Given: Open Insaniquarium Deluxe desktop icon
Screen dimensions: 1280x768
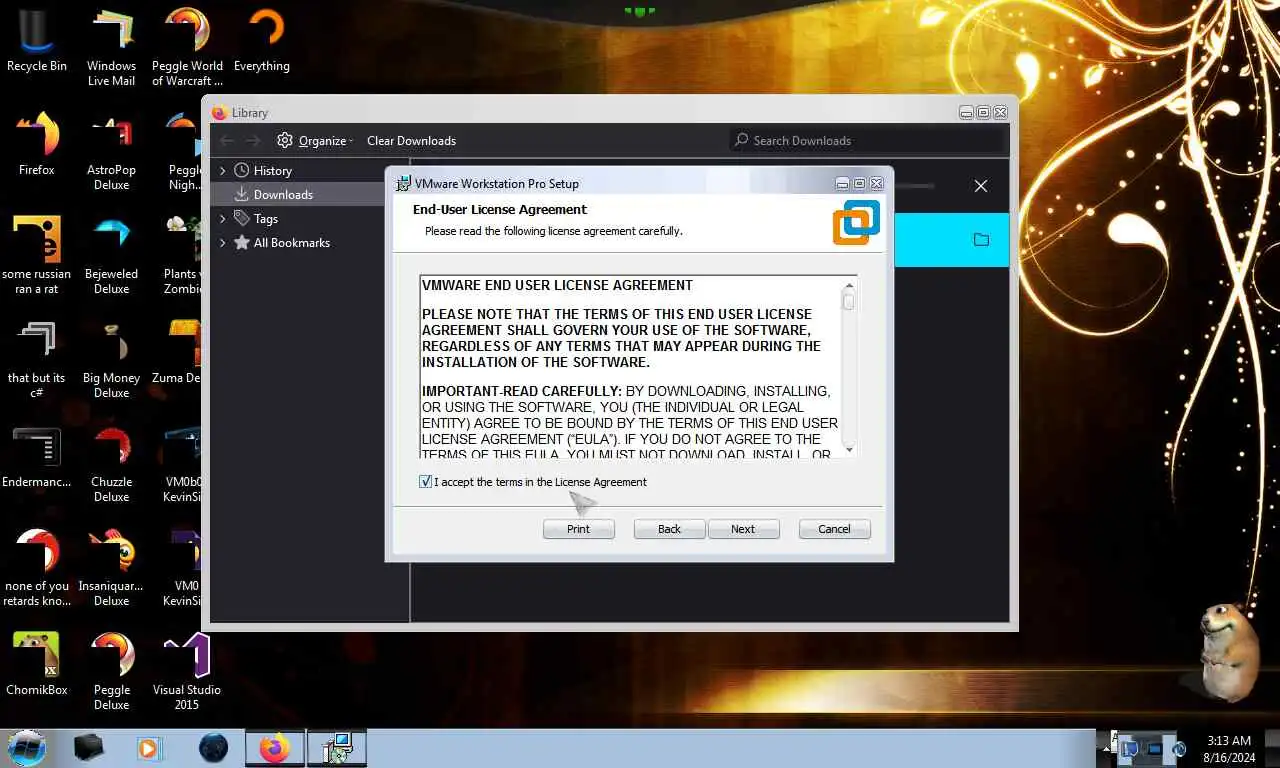Looking at the screenshot, I should click(111, 567).
